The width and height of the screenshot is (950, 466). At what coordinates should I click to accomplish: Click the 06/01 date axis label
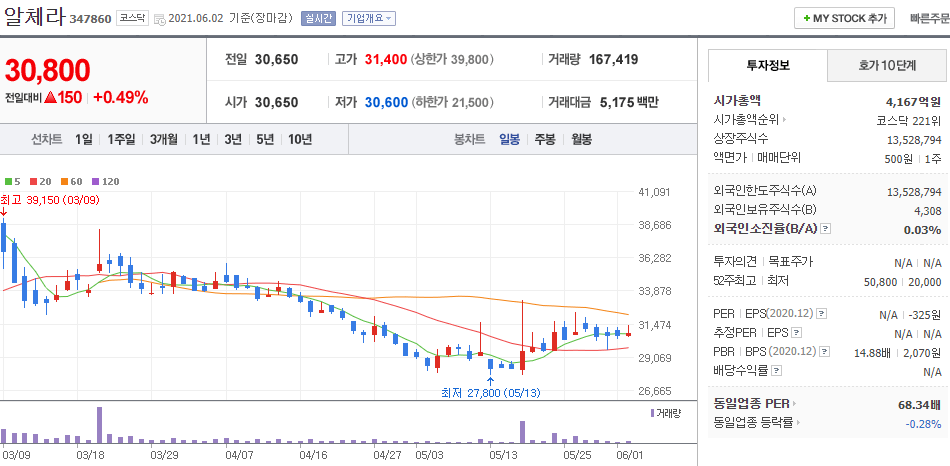(629, 454)
